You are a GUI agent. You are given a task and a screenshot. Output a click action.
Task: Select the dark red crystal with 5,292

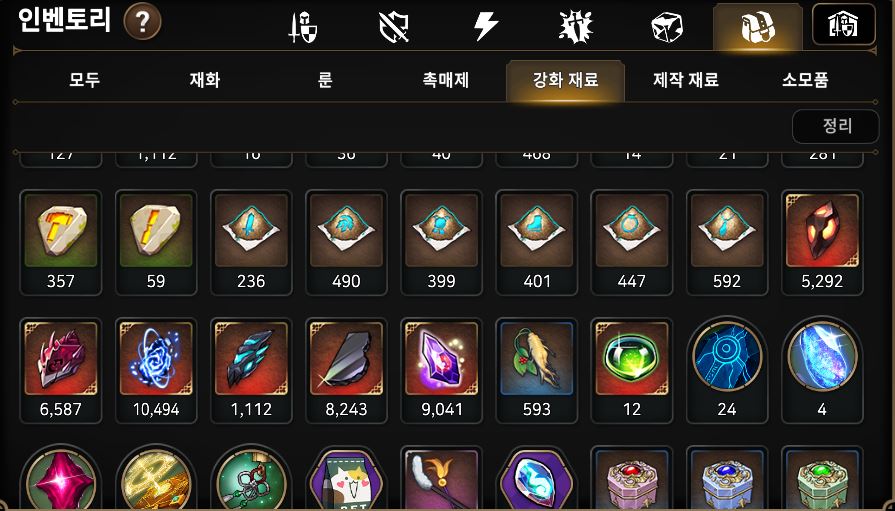coord(822,242)
